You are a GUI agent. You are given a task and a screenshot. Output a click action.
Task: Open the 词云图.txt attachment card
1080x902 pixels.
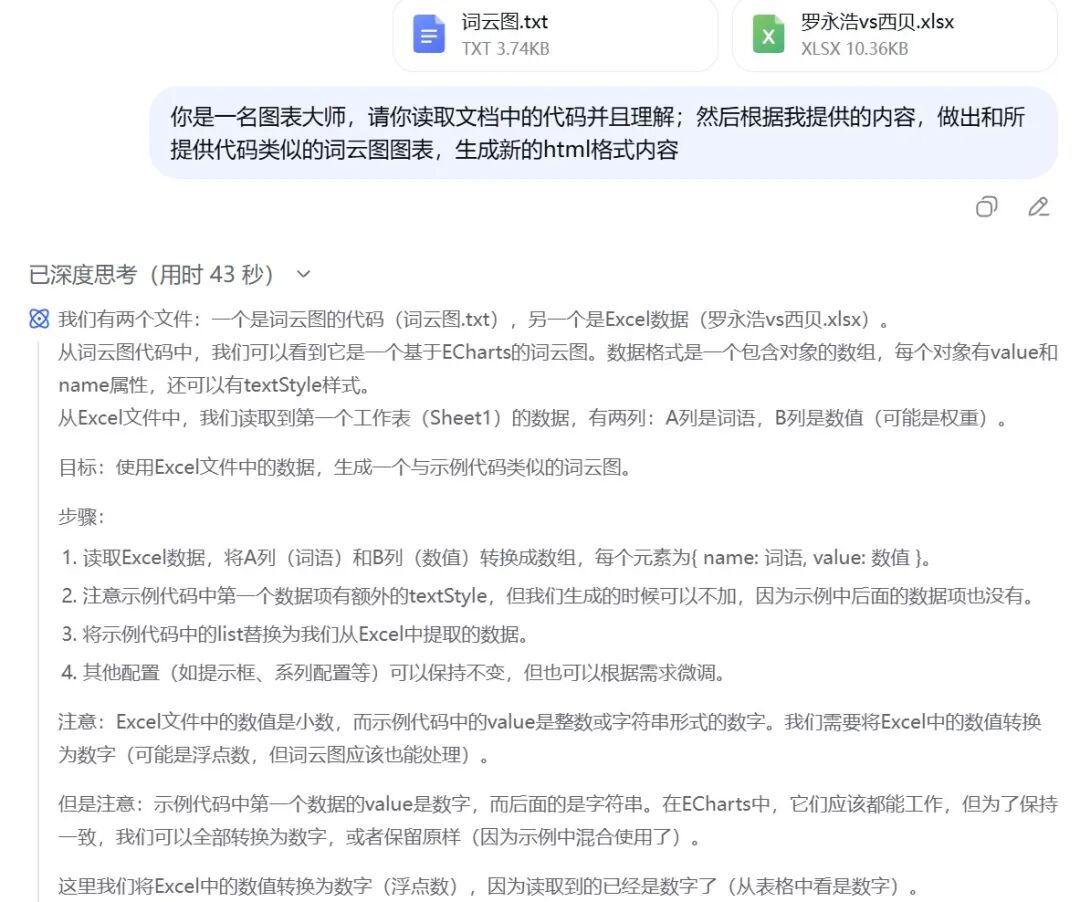tap(556, 35)
